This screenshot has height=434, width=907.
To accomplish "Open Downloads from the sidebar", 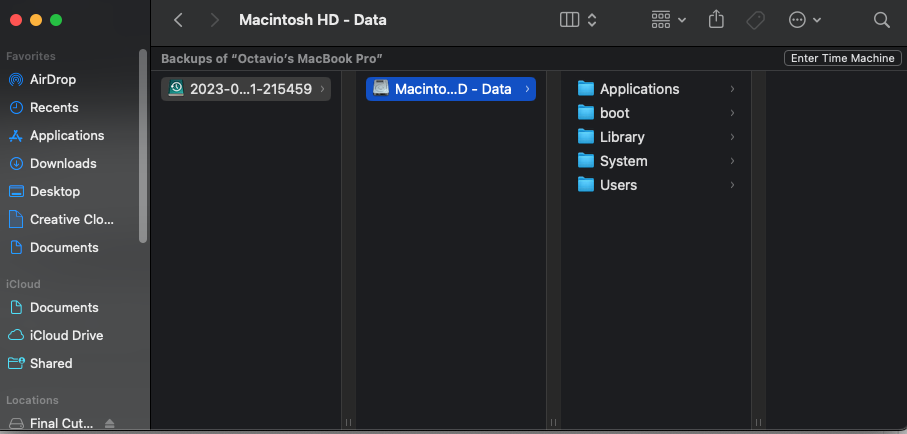I will tap(62, 163).
